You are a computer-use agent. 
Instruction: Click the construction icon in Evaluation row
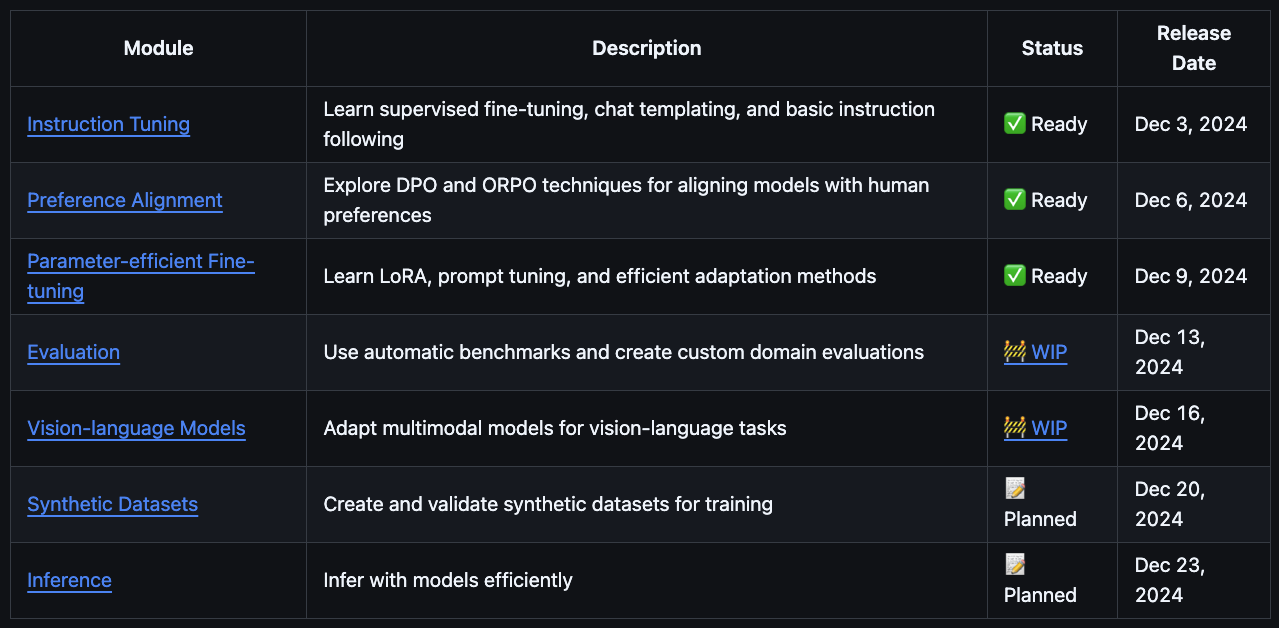click(1015, 352)
